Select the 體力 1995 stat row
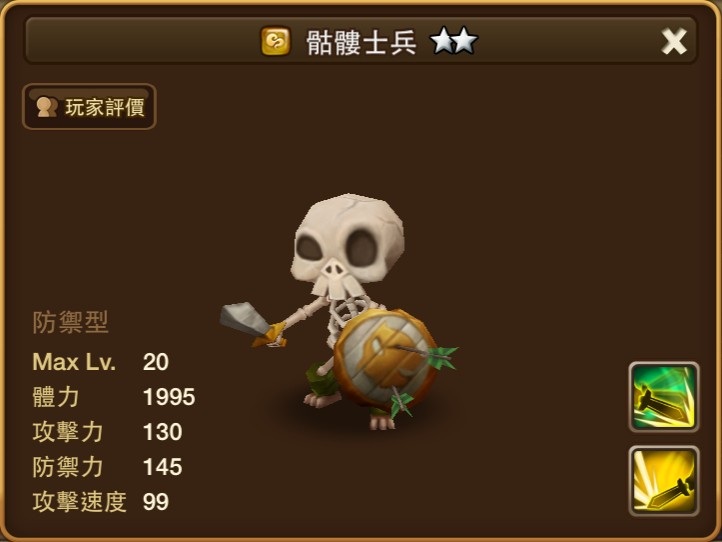Image resolution: width=722 pixels, height=542 pixels. coord(114,397)
